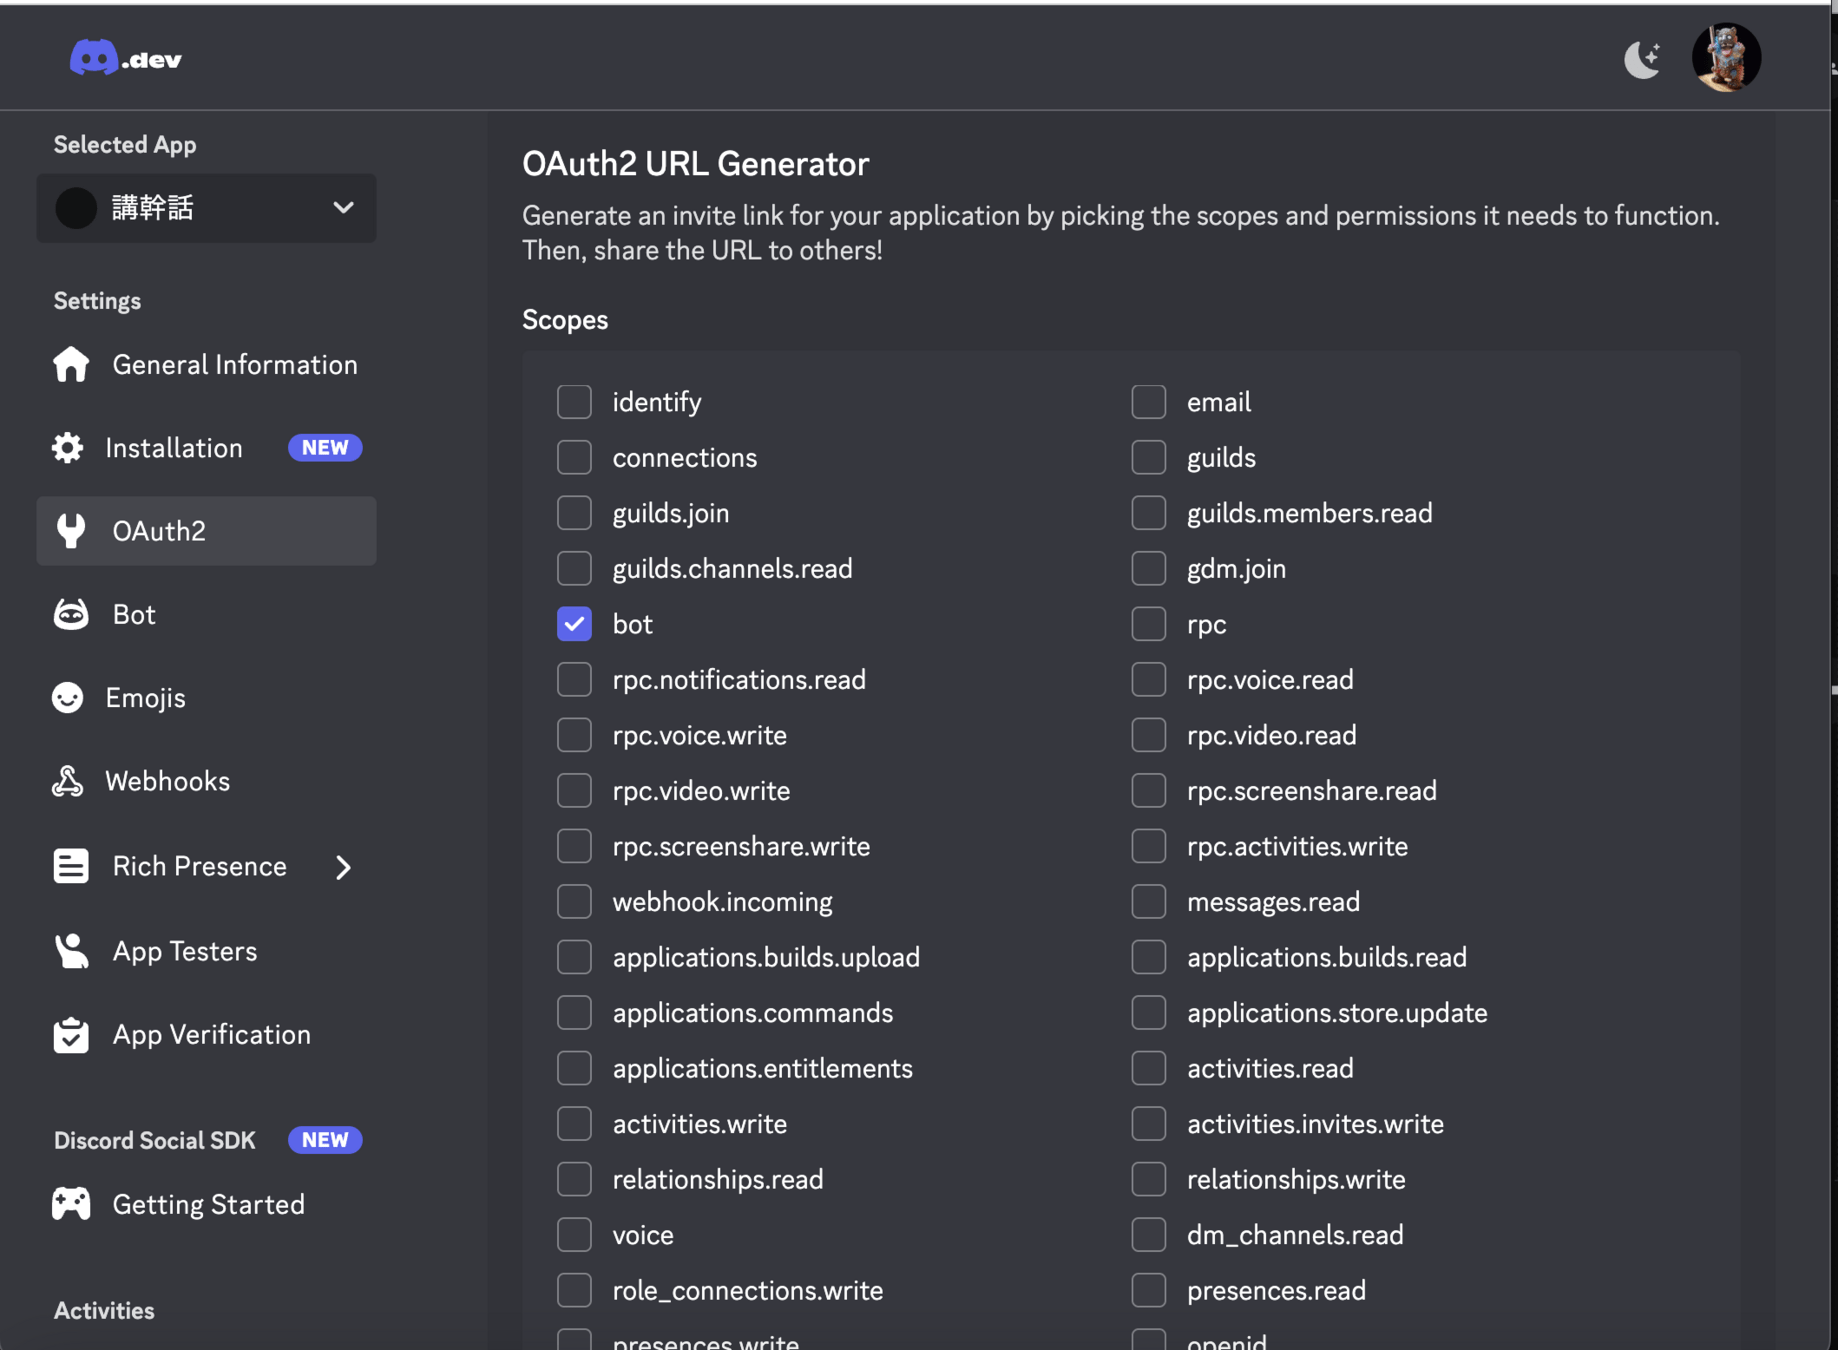
Task: Check role_connections.write scope
Action: [x=574, y=1290]
